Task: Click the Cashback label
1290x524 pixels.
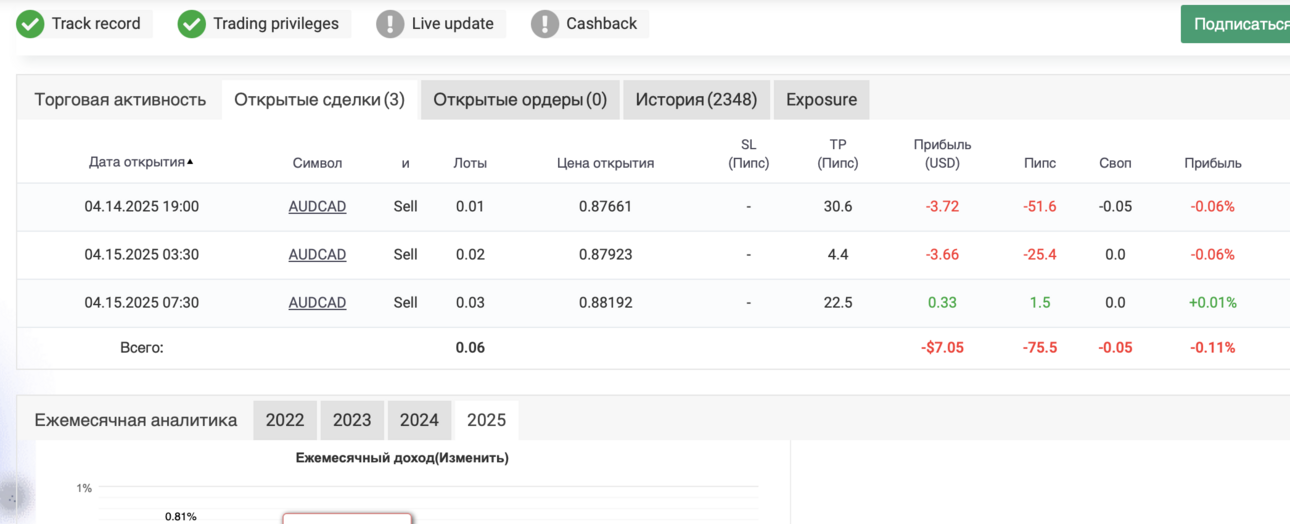Action: coord(602,24)
